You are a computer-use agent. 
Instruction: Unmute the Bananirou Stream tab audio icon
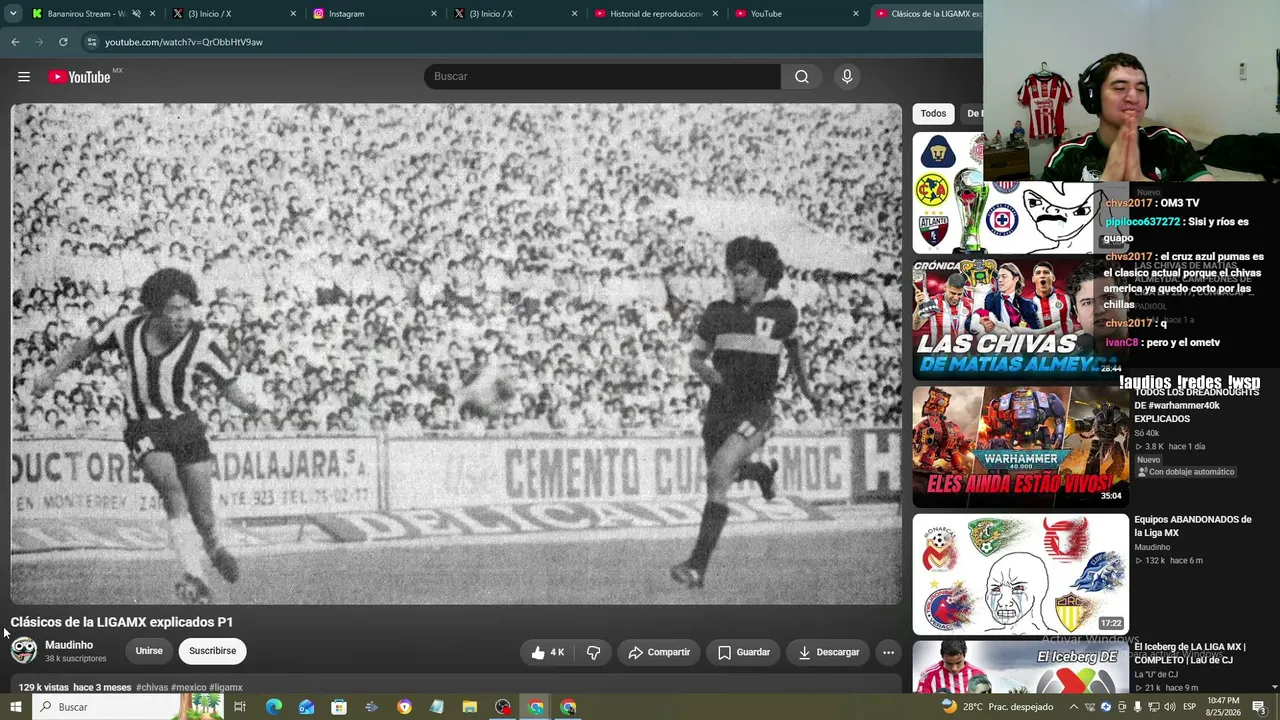[x=136, y=14]
